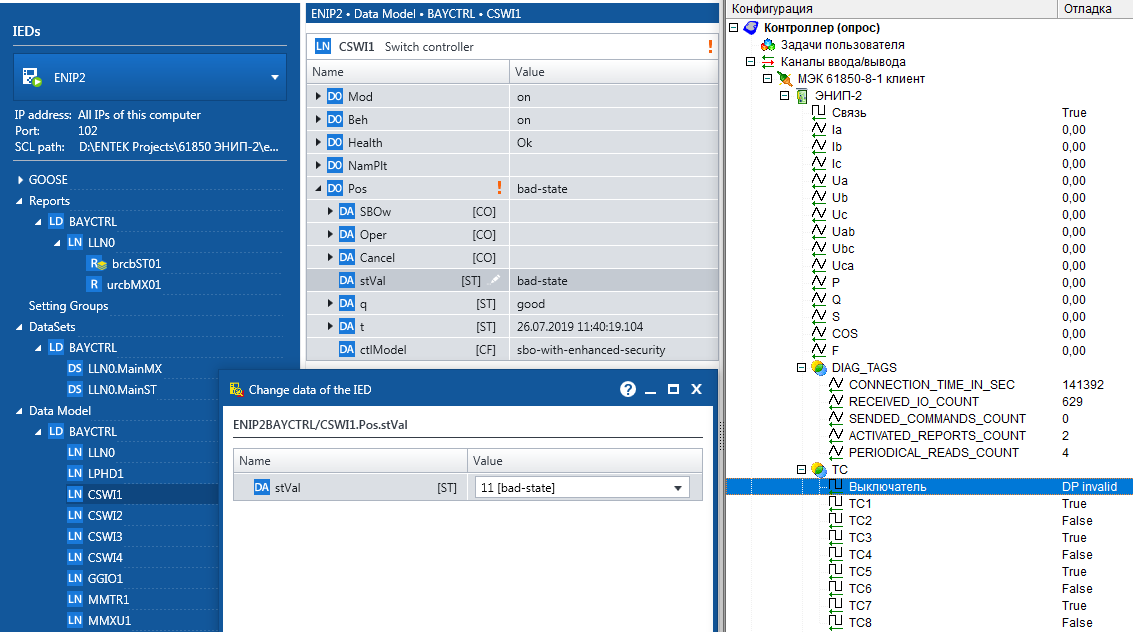Collapse the TC group in tree
1133x632 pixels.
point(801,469)
